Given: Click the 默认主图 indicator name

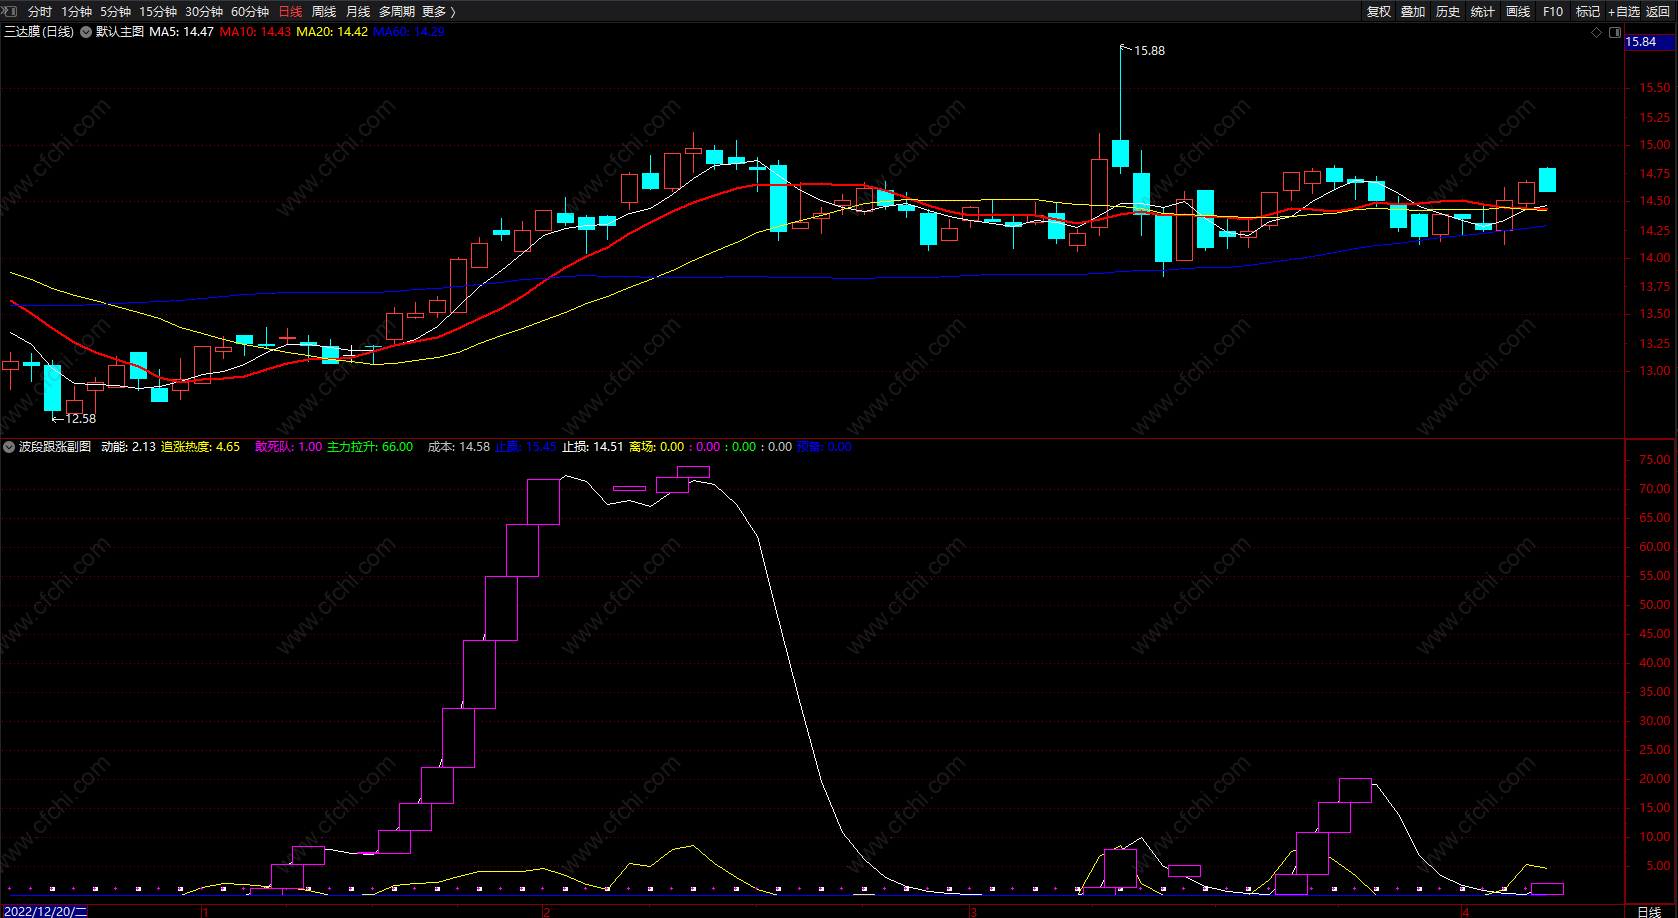Looking at the screenshot, I should (120, 32).
